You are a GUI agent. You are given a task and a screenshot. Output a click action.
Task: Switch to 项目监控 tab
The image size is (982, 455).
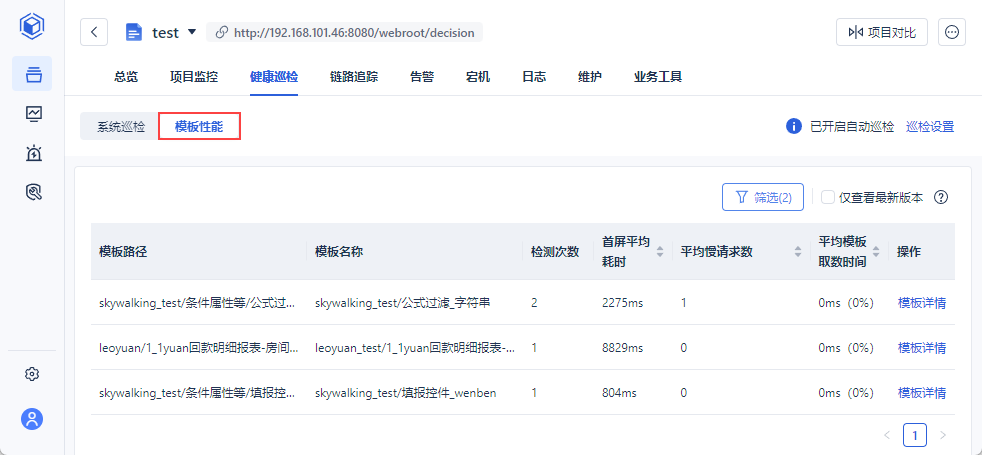[x=194, y=77]
